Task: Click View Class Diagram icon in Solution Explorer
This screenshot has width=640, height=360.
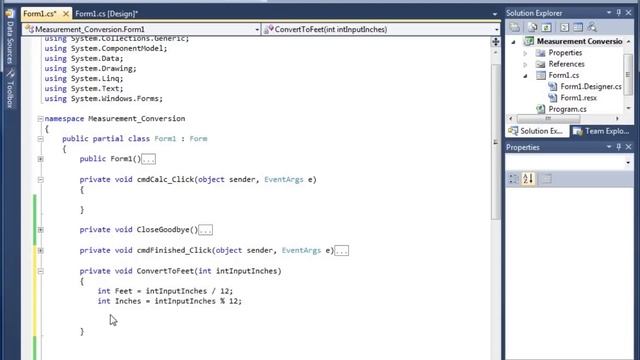Action: point(592,27)
